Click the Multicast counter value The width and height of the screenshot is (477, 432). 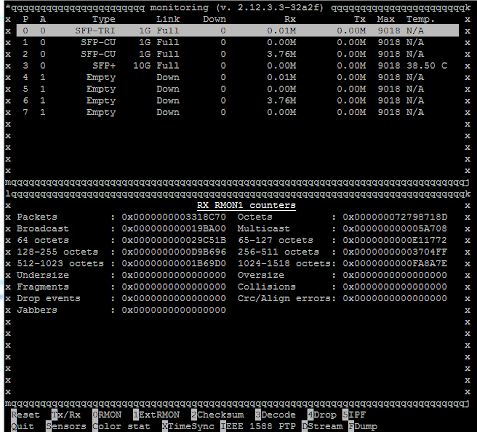point(395,229)
